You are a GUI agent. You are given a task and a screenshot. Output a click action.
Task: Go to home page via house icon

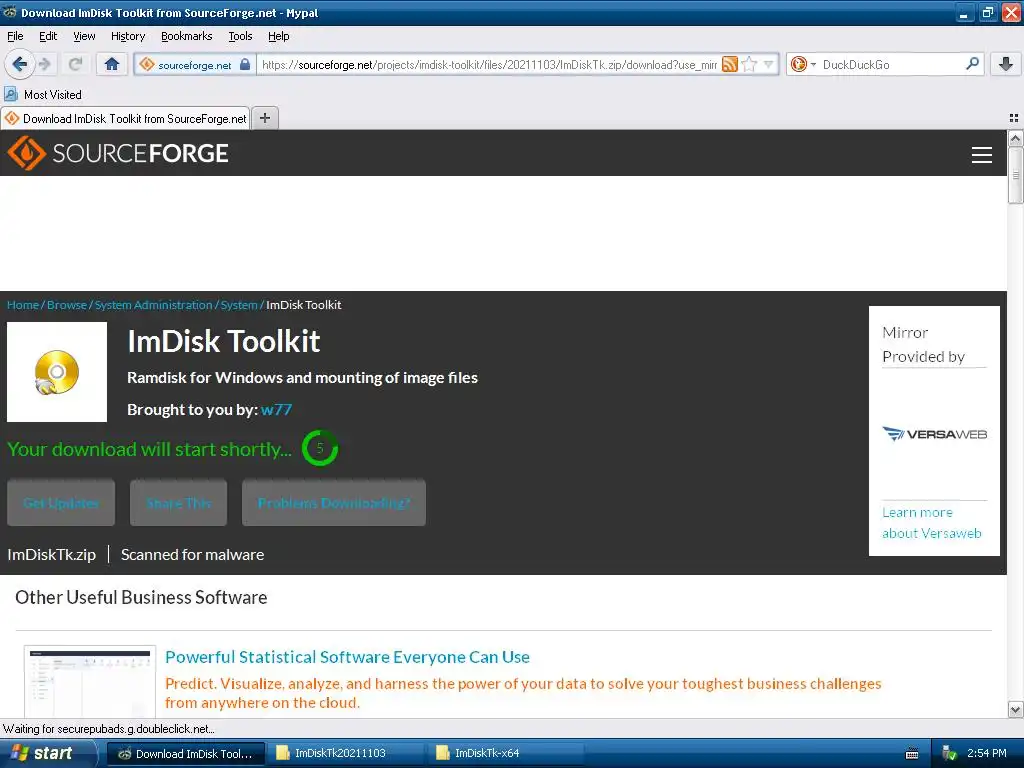pos(112,64)
